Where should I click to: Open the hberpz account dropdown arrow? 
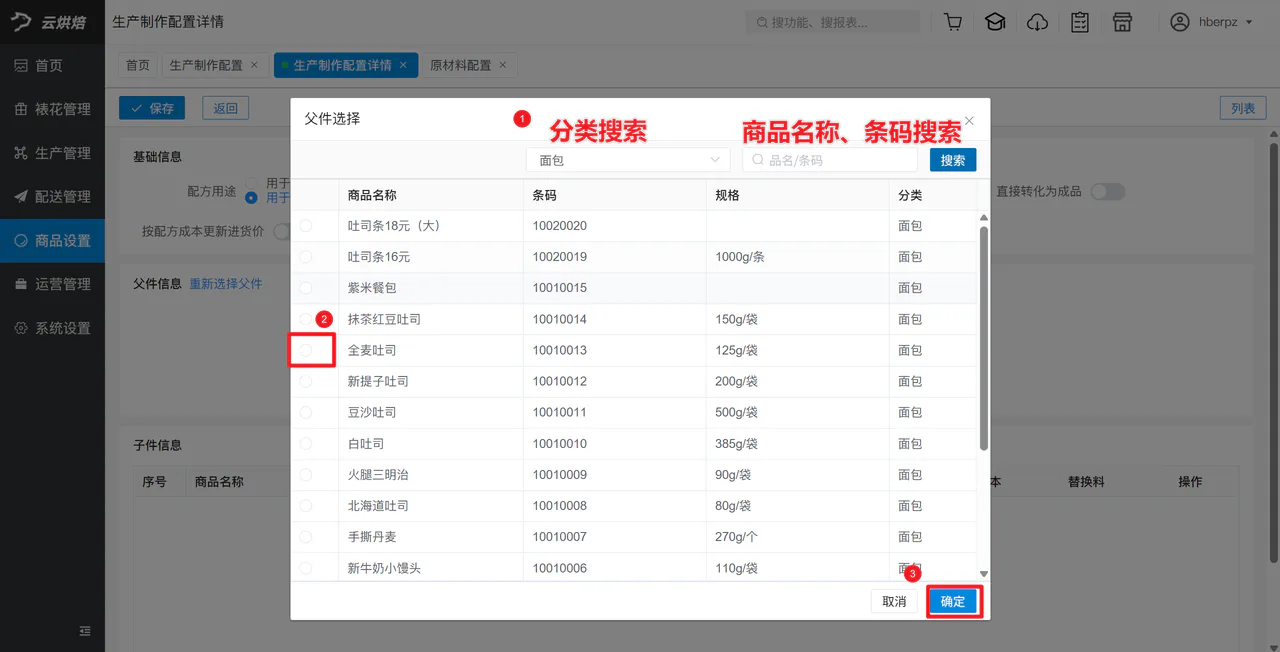click(1249, 23)
